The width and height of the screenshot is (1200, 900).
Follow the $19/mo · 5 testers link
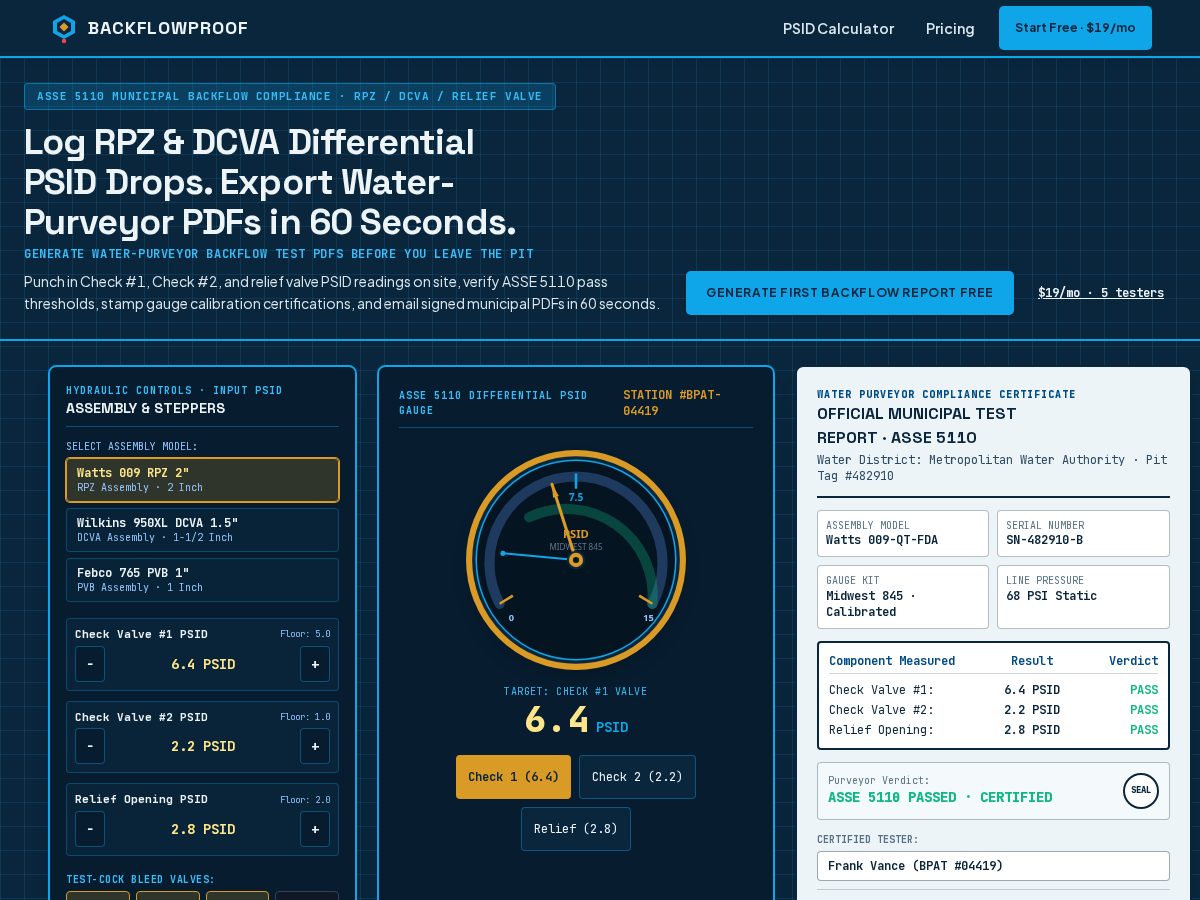pos(1101,293)
